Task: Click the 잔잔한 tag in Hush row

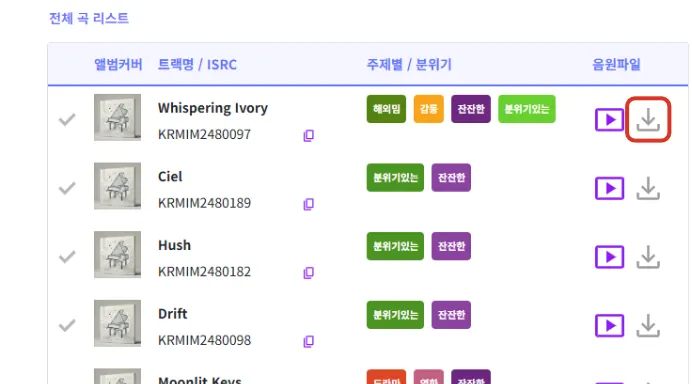Action: click(451, 246)
